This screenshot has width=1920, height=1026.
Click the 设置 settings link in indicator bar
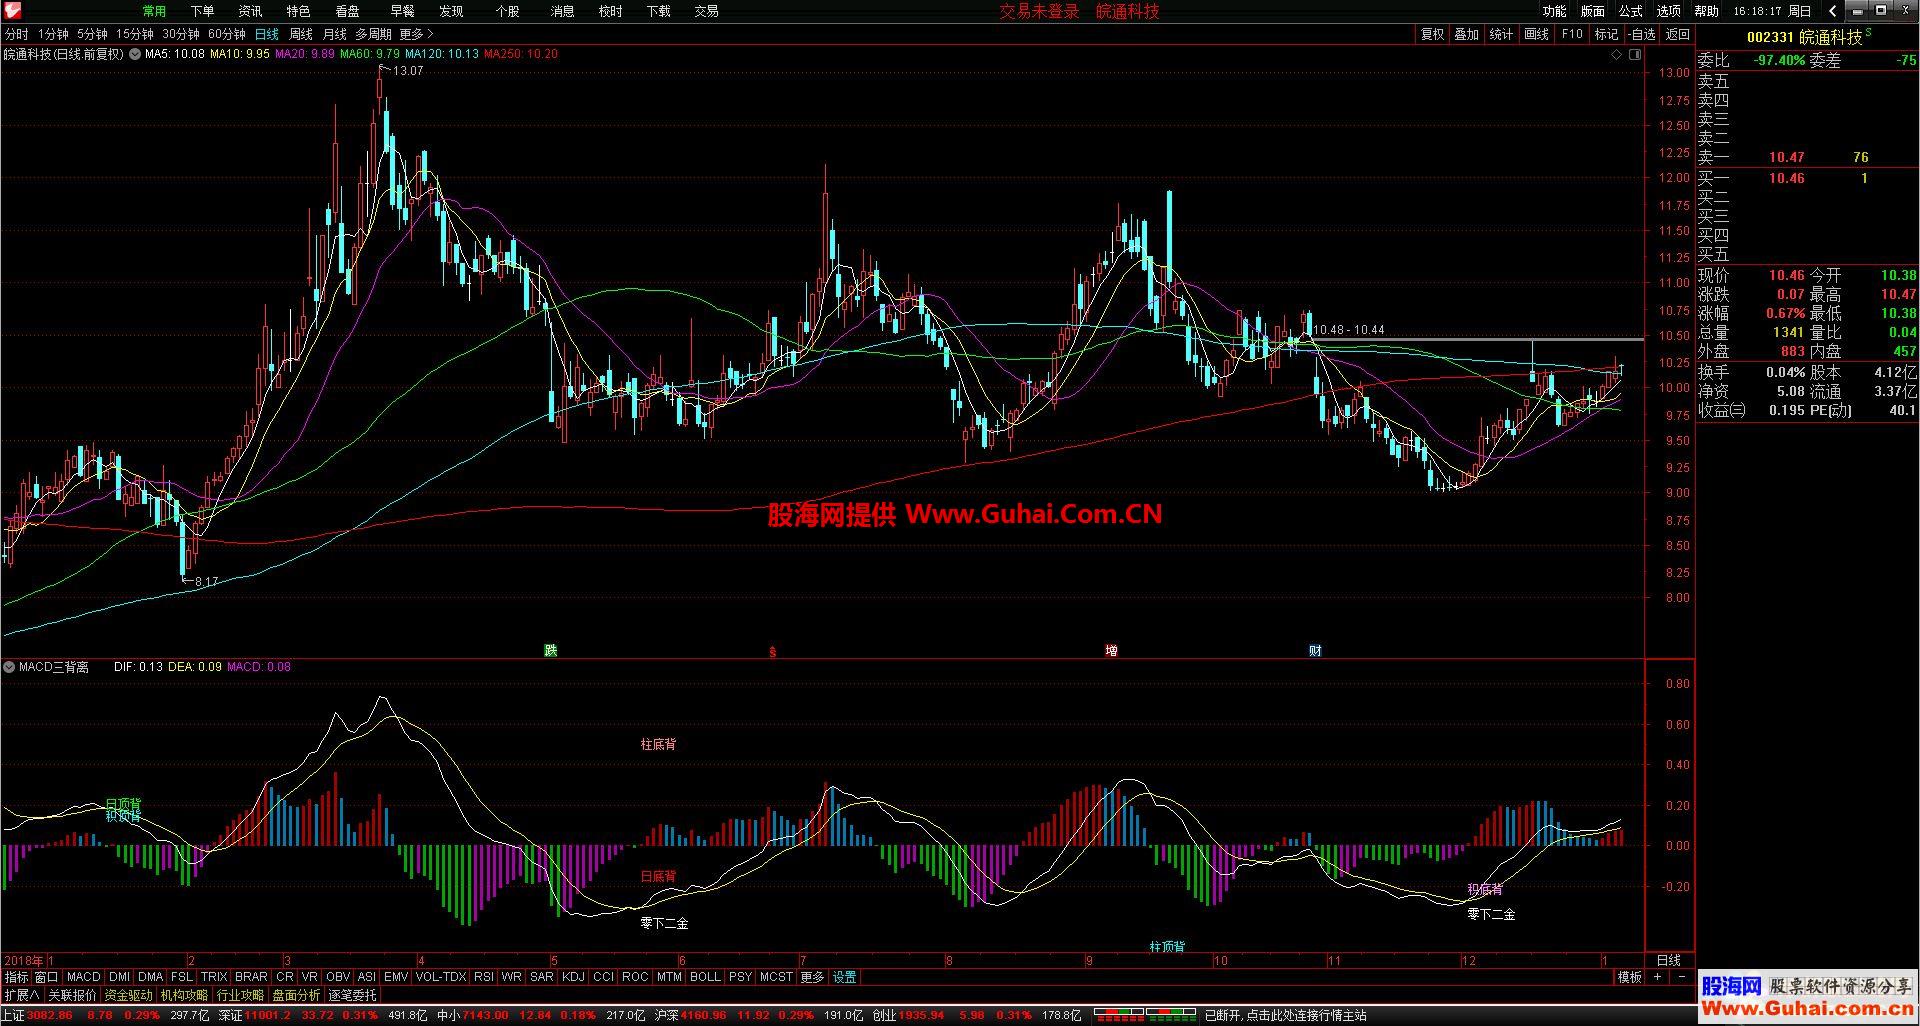tap(844, 977)
